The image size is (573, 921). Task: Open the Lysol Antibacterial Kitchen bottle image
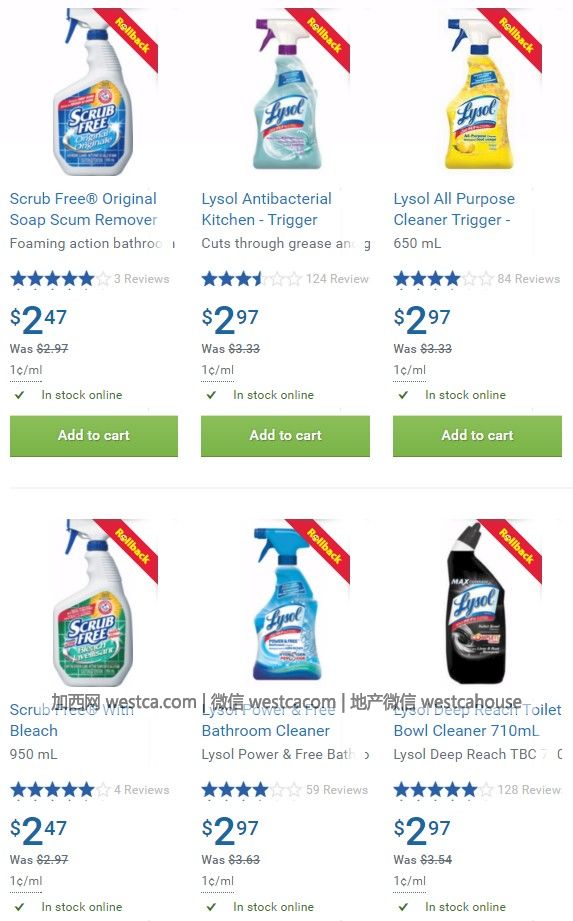(x=285, y=93)
